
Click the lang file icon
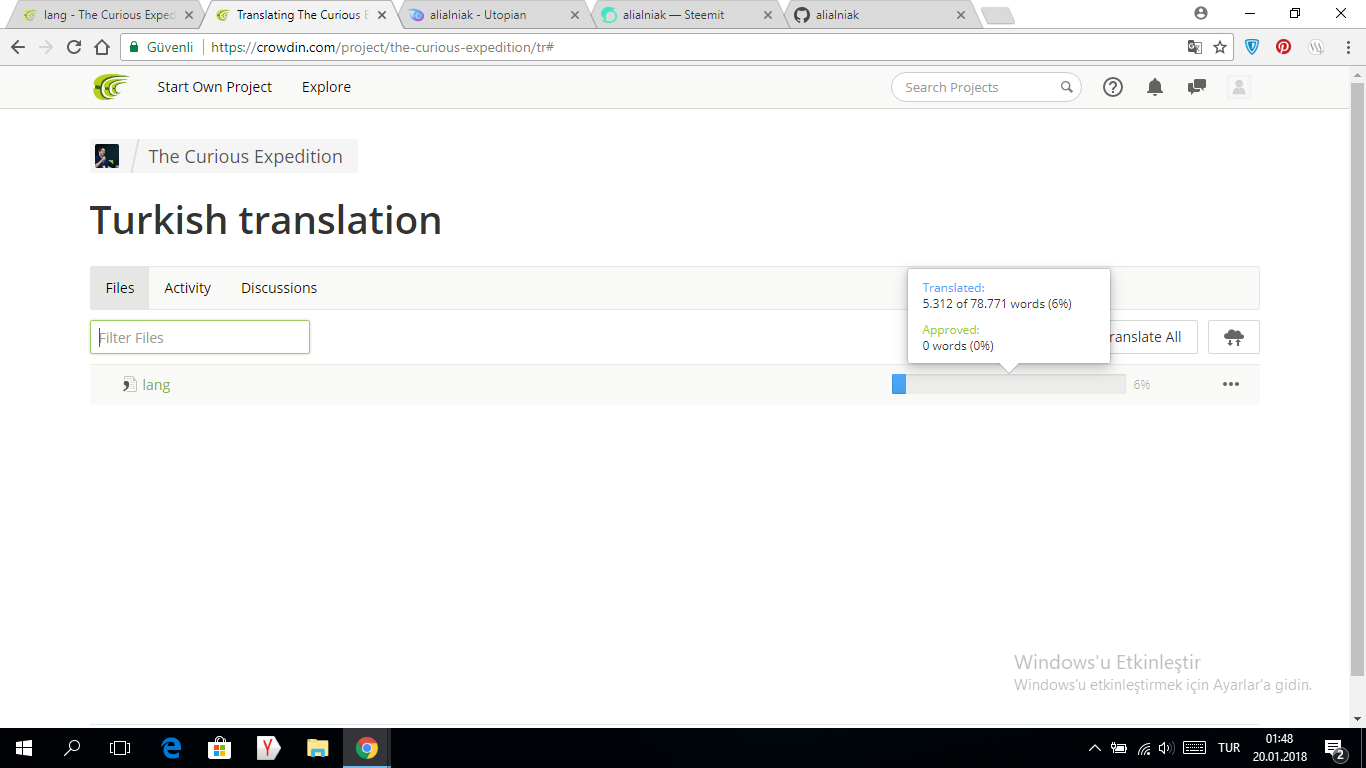coord(130,384)
